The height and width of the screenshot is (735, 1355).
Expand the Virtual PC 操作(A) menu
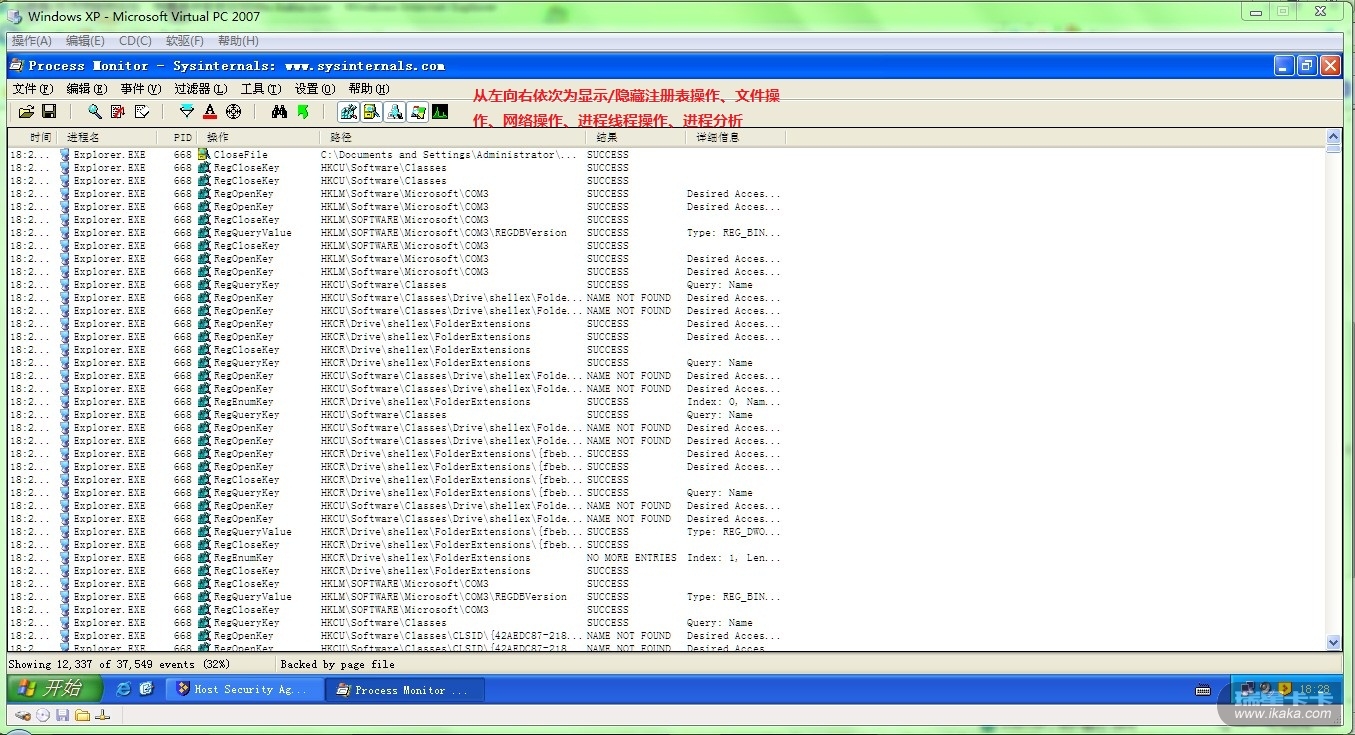(31, 41)
